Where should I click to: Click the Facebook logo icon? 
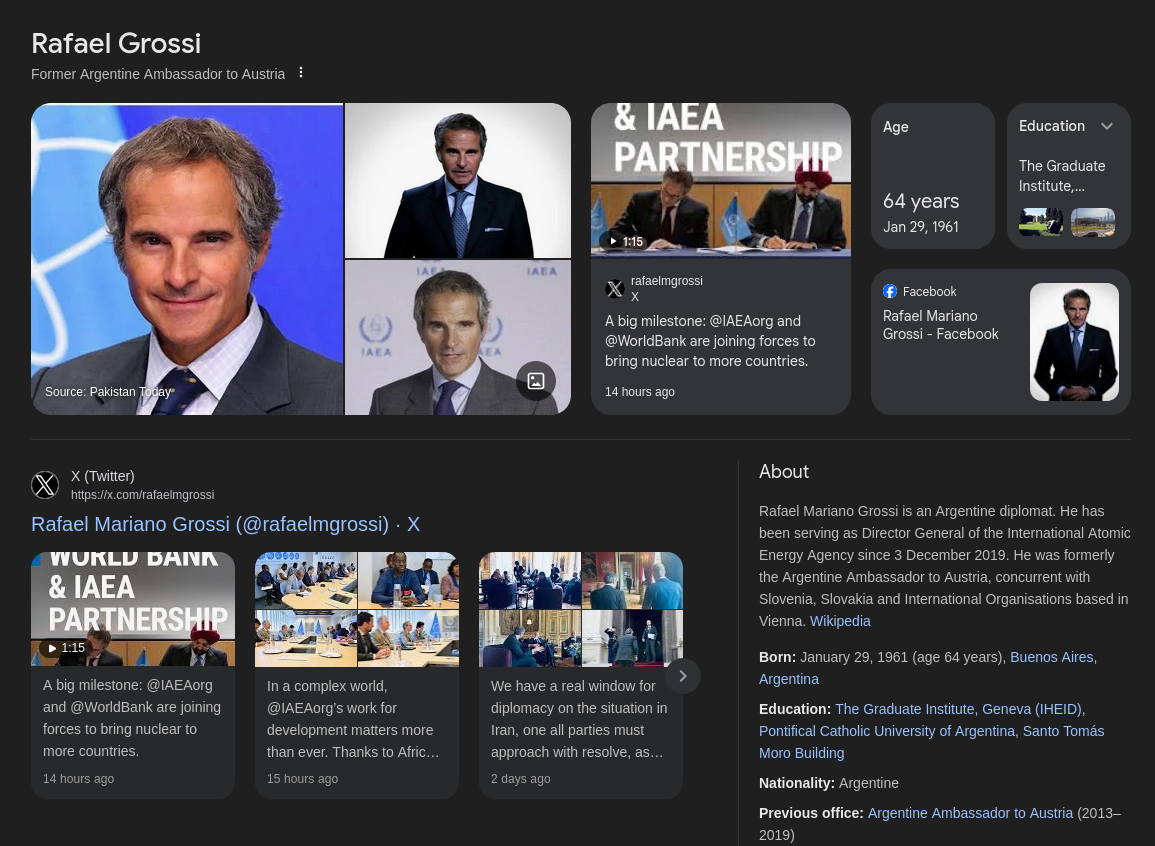point(890,292)
